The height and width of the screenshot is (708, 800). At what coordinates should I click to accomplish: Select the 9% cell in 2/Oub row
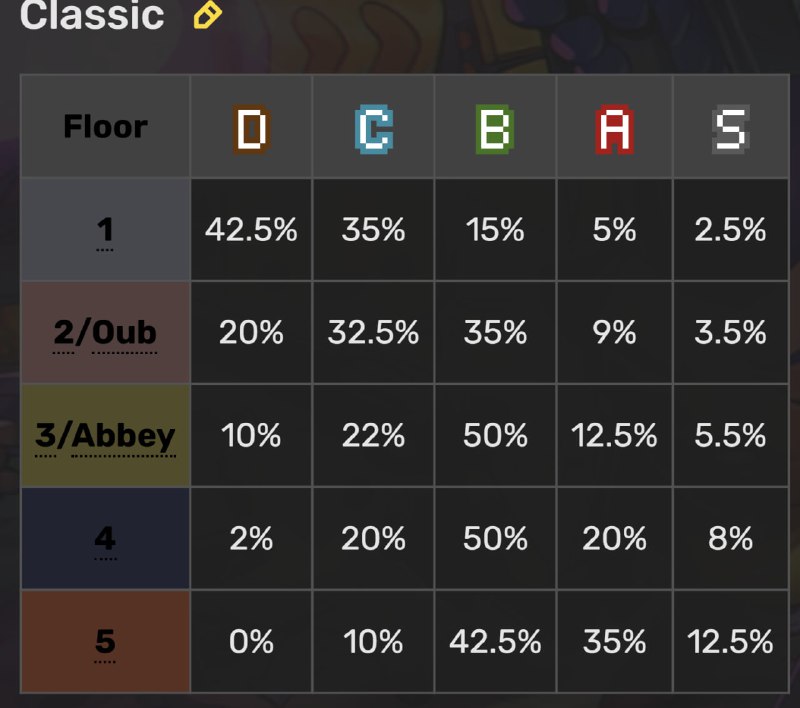(x=614, y=333)
